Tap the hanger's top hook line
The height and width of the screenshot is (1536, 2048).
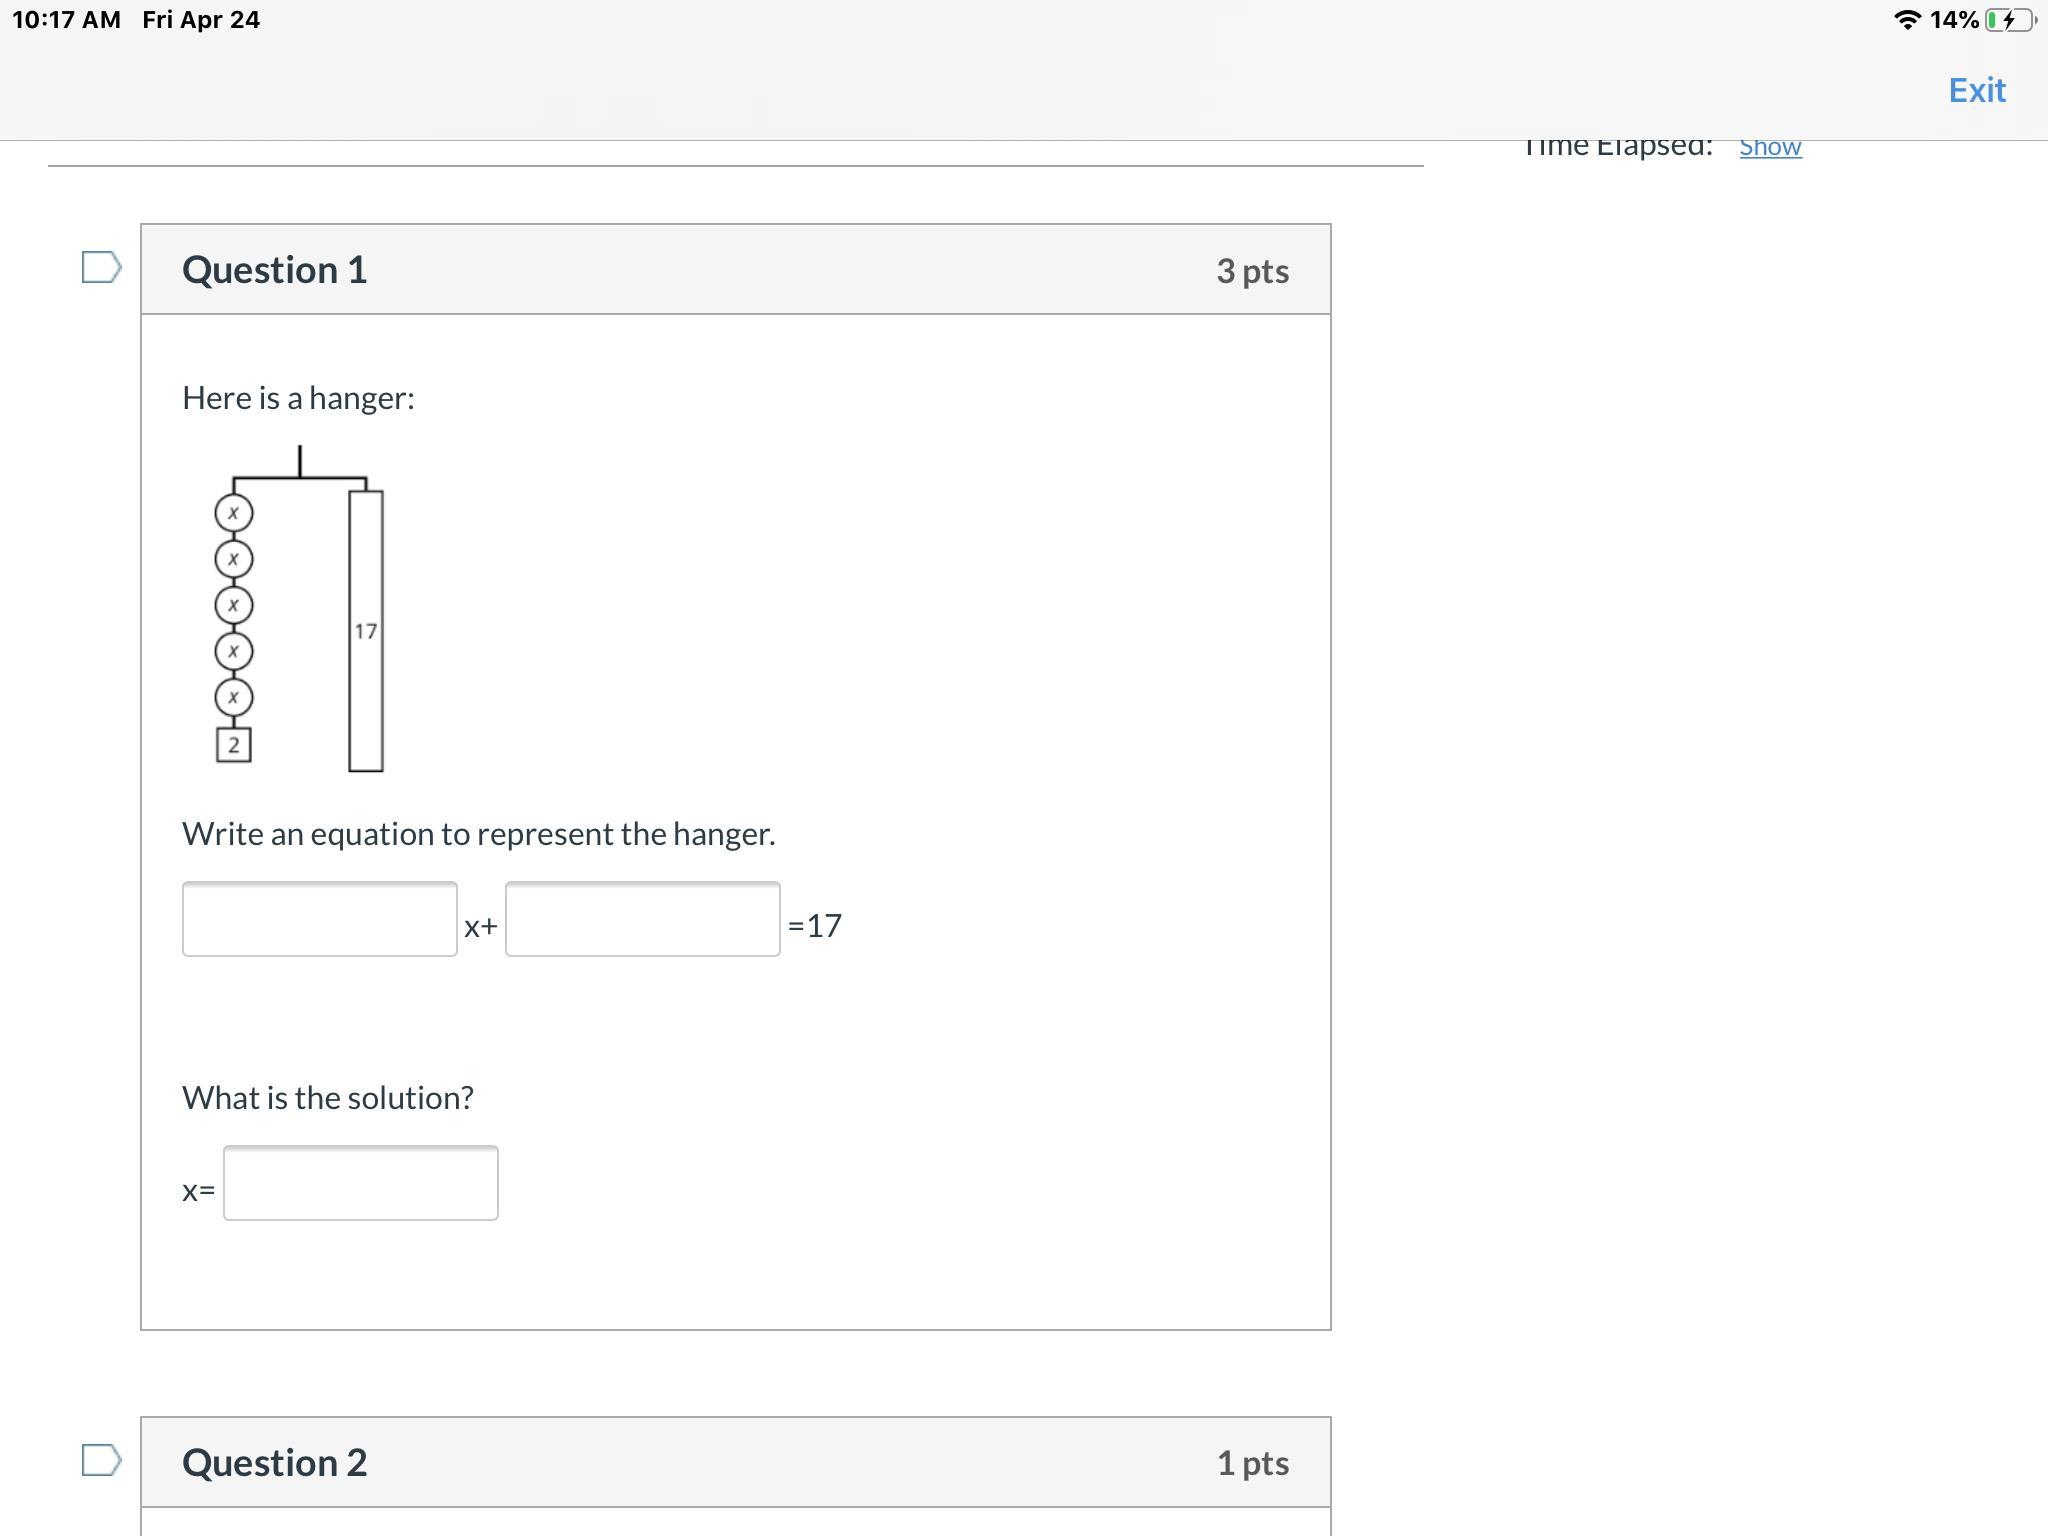tap(299, 462)
